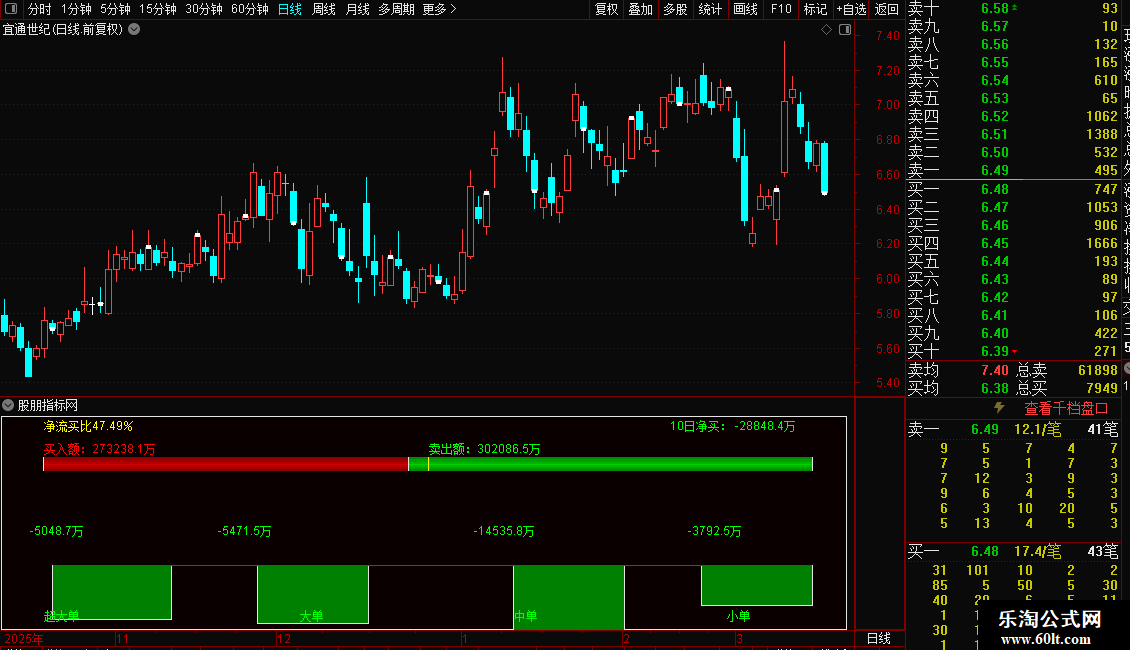Add stock via +自选 button
The image size is (1130, 650).
(851, 9)
